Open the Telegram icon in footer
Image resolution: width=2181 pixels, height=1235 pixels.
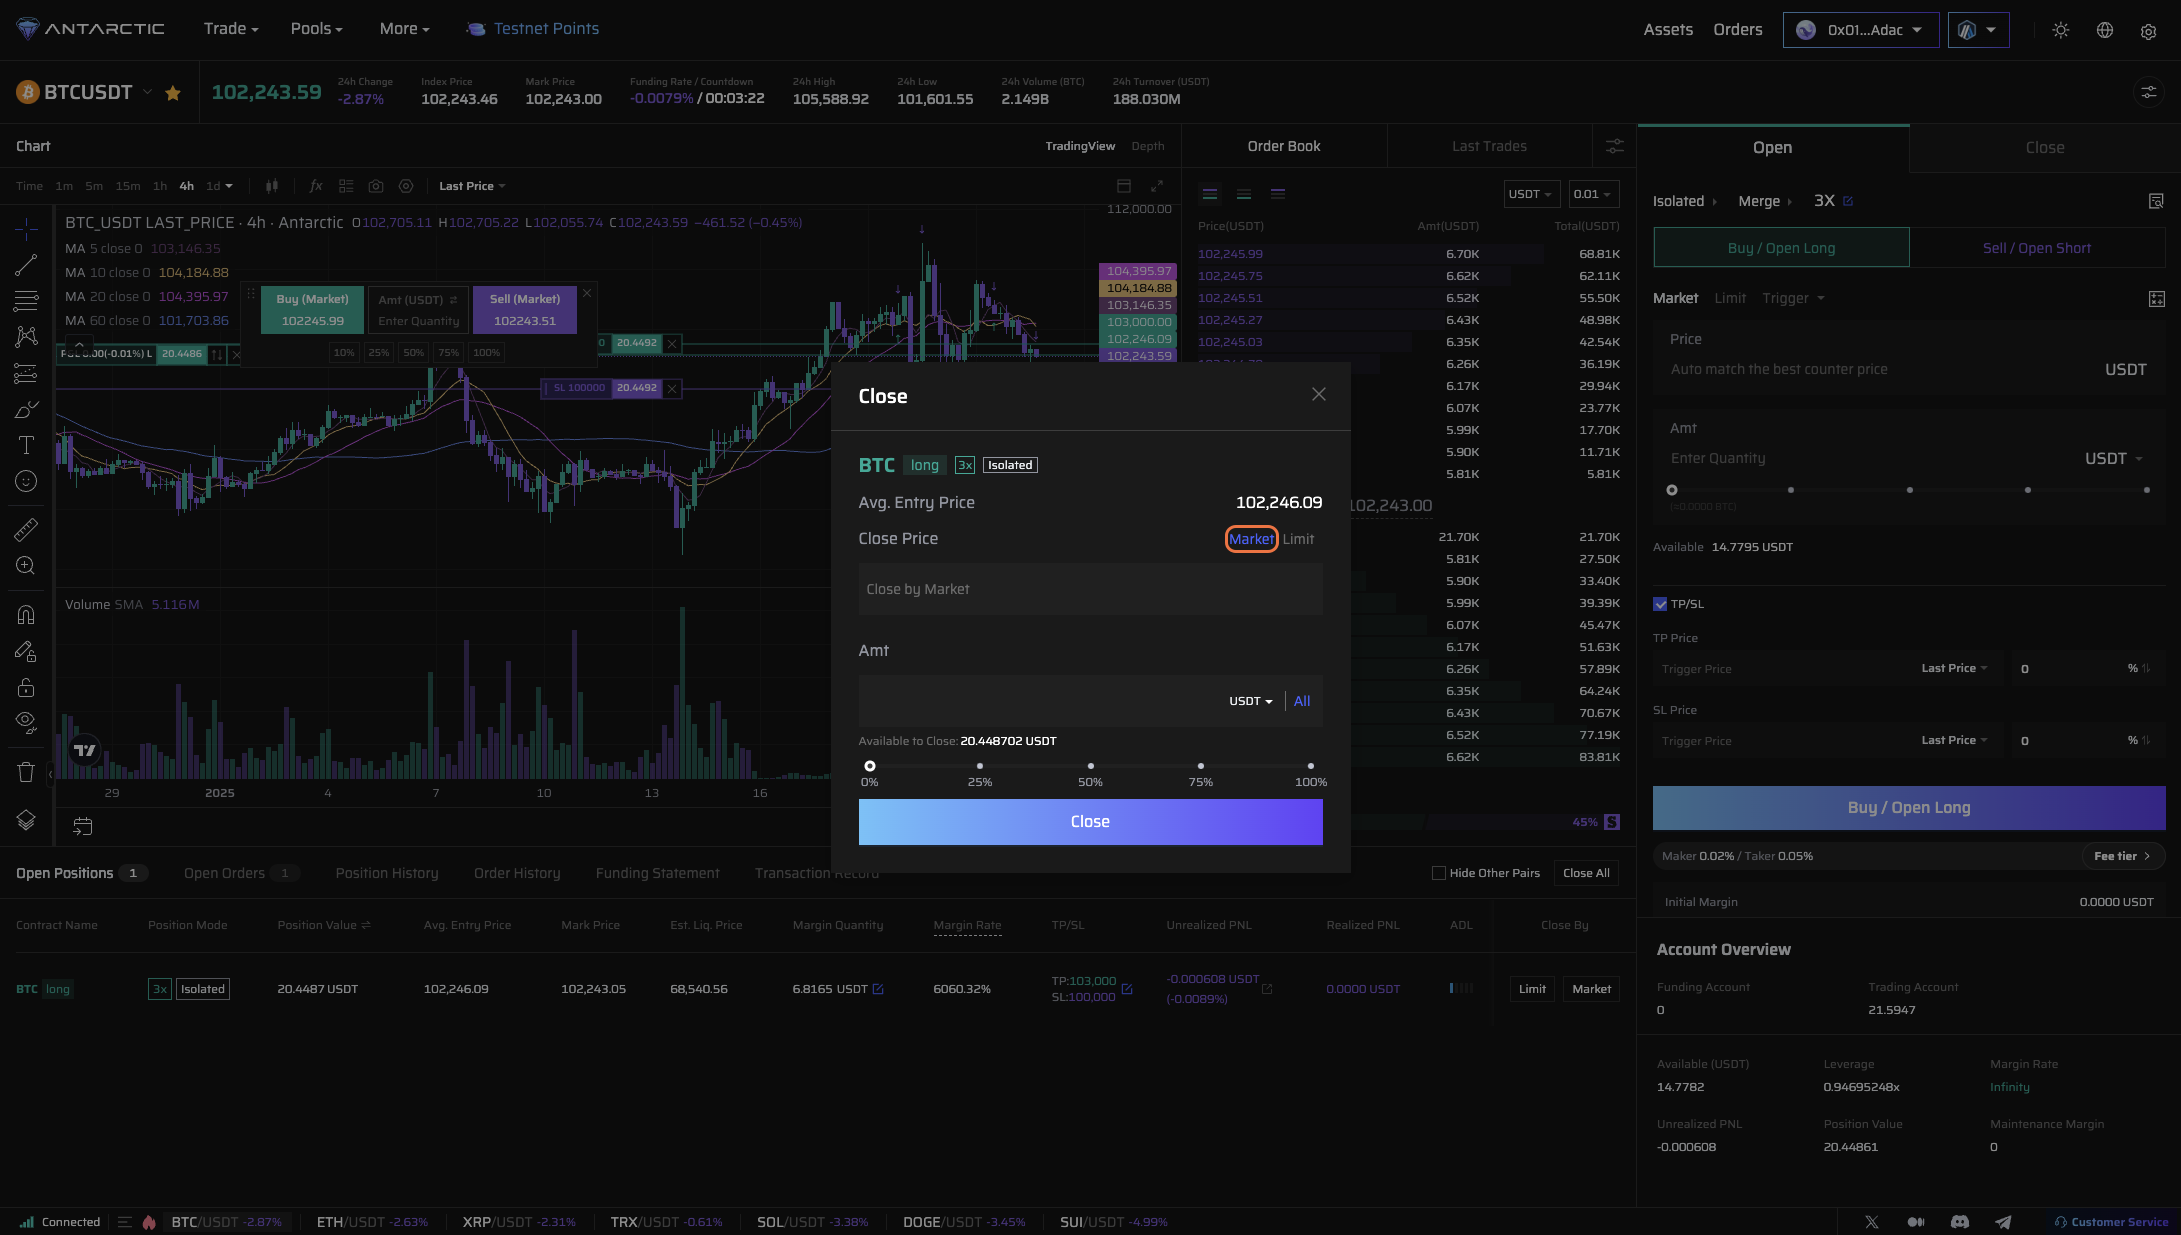[x=2003, y=1222]
